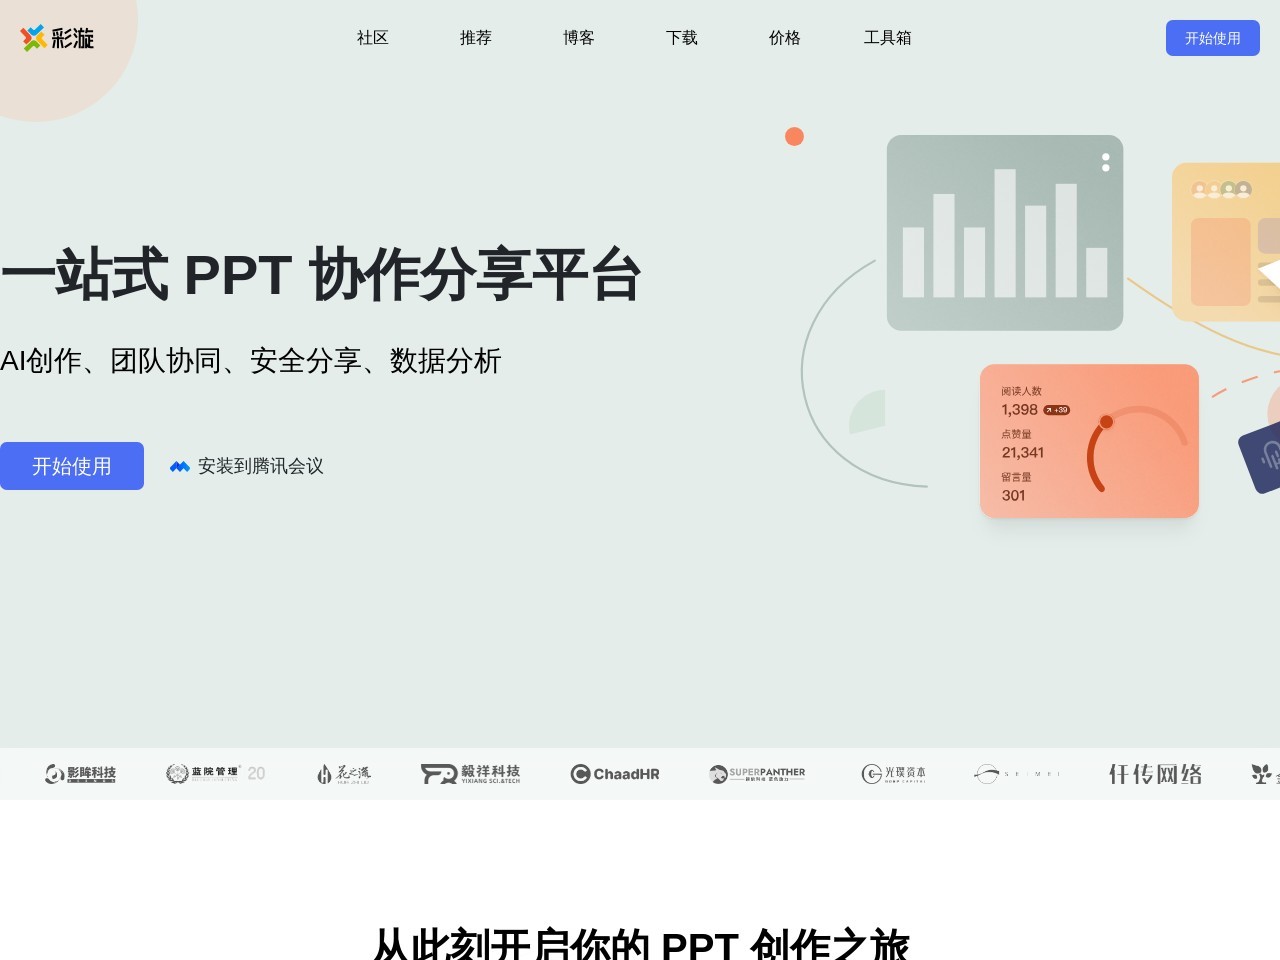Open the 价格 page
1280x960 pixels.
pyautogui.click(x=784, y=38)
